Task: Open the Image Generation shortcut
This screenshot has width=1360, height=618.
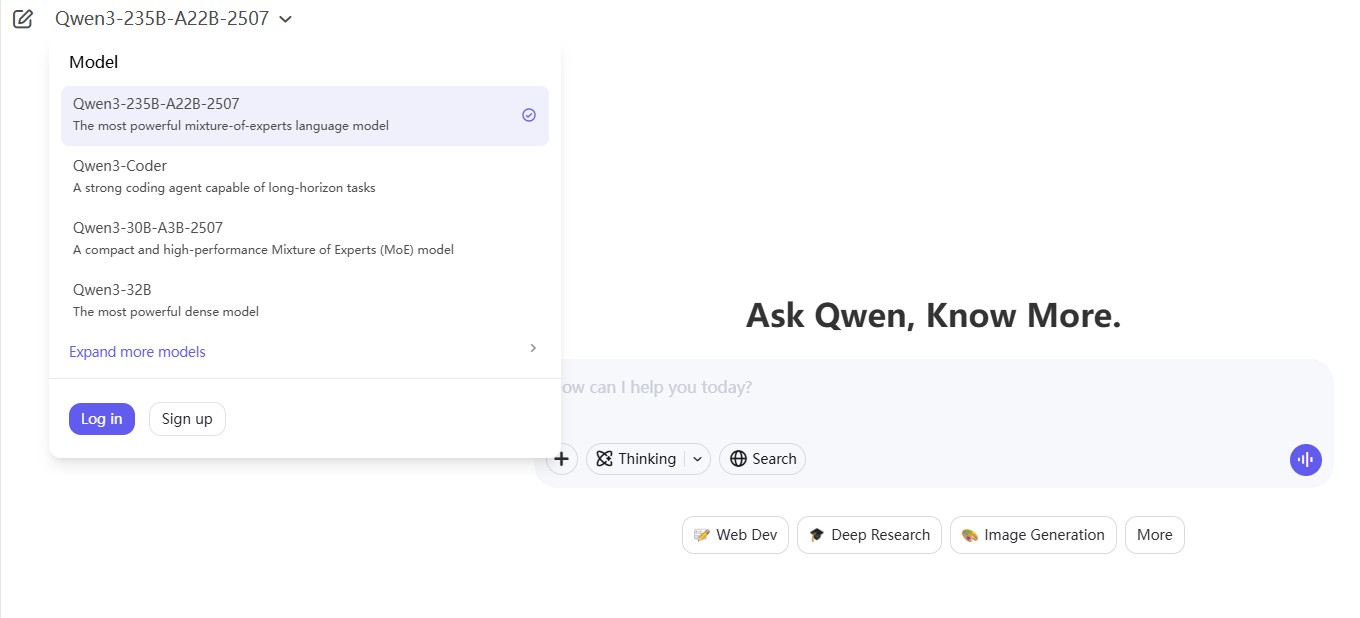Action: click(x=1034, y=535)
